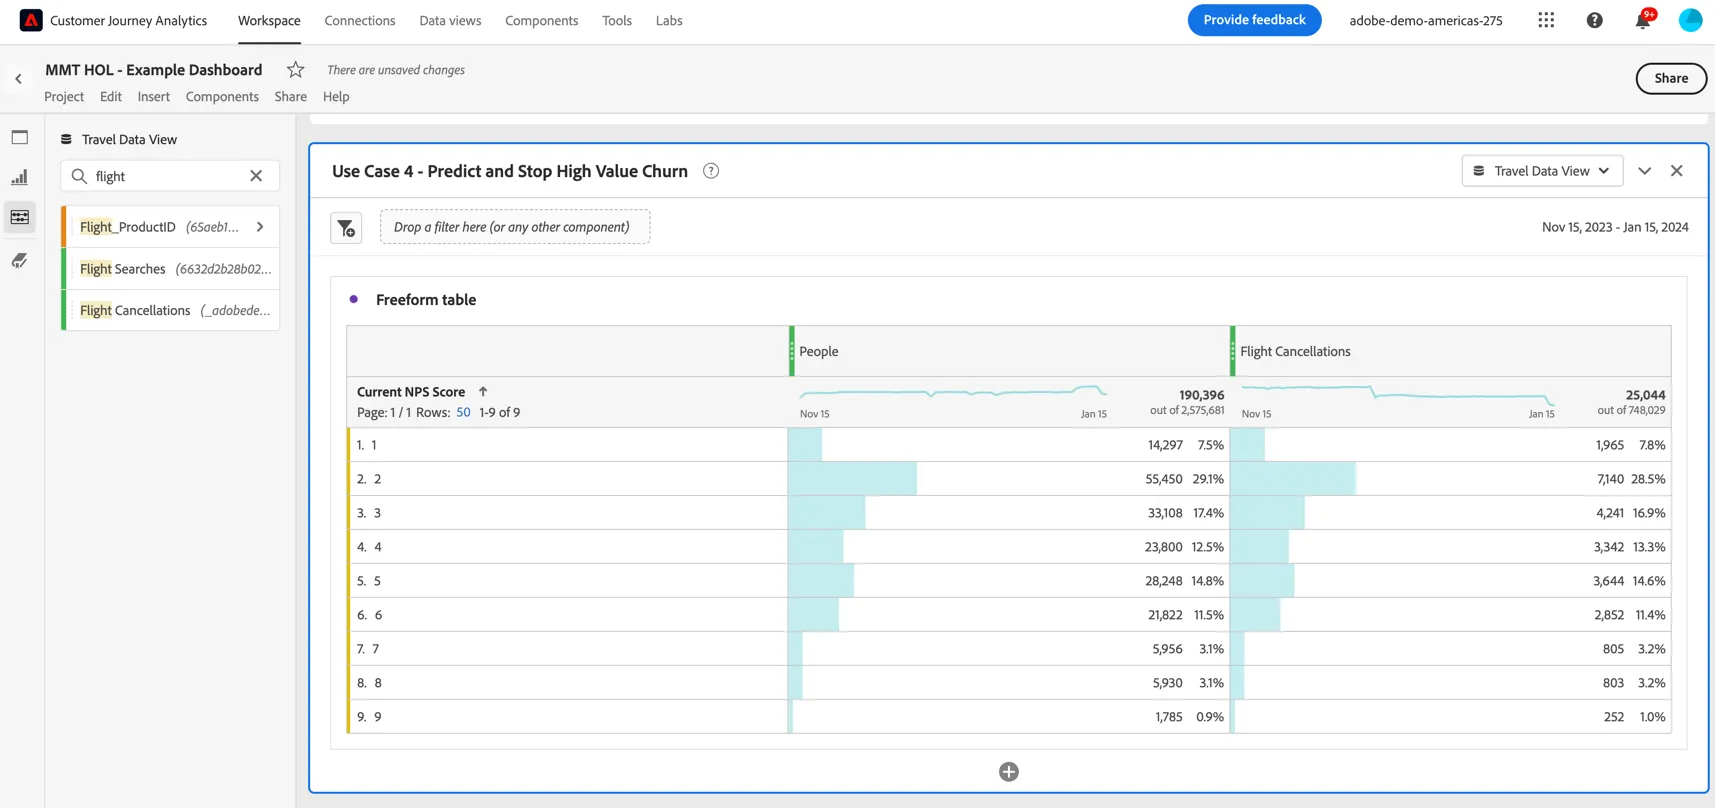Clear the flight search text

click(x=256, y=176)
